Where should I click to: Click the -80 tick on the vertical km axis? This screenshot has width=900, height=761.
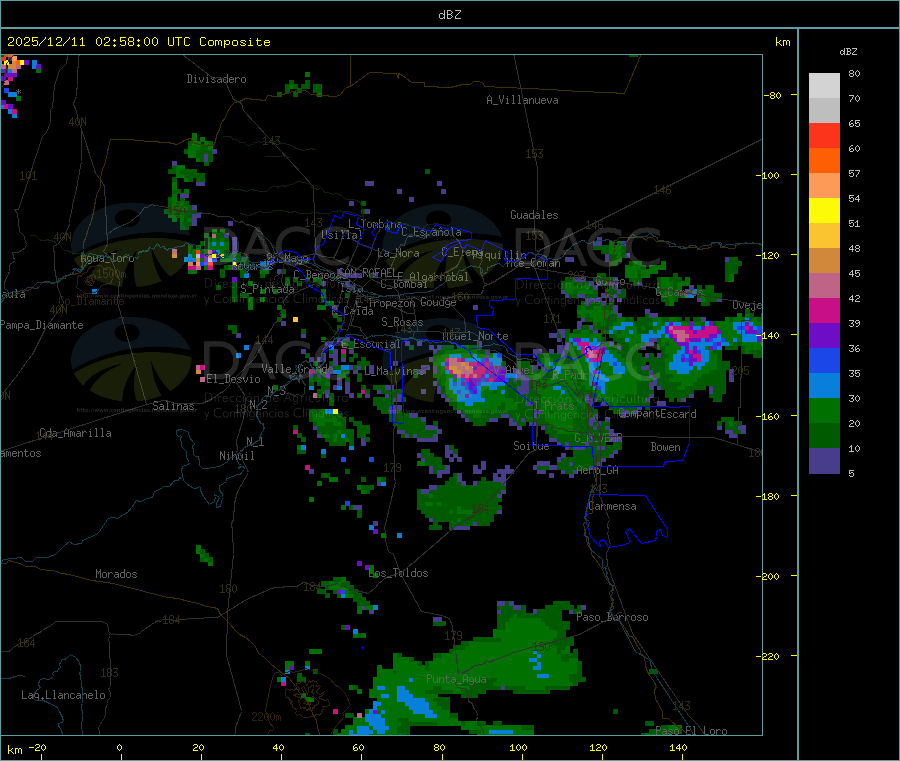(x=772, y=95)
